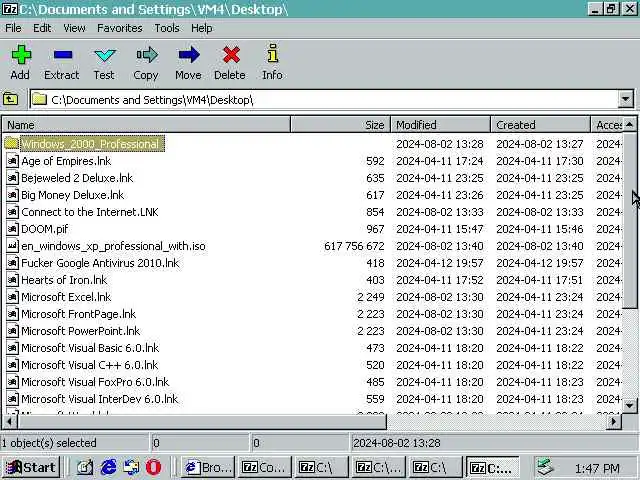The image size is (640, 480).
Task: Open the View menu
Action: click(74, 28)
